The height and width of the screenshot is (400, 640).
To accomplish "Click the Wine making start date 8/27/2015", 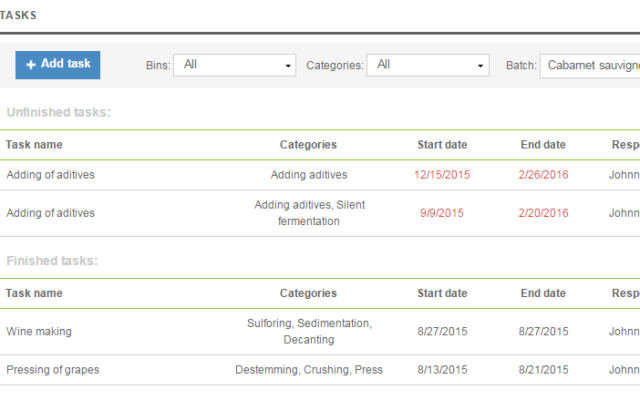I will coord(442,331).
